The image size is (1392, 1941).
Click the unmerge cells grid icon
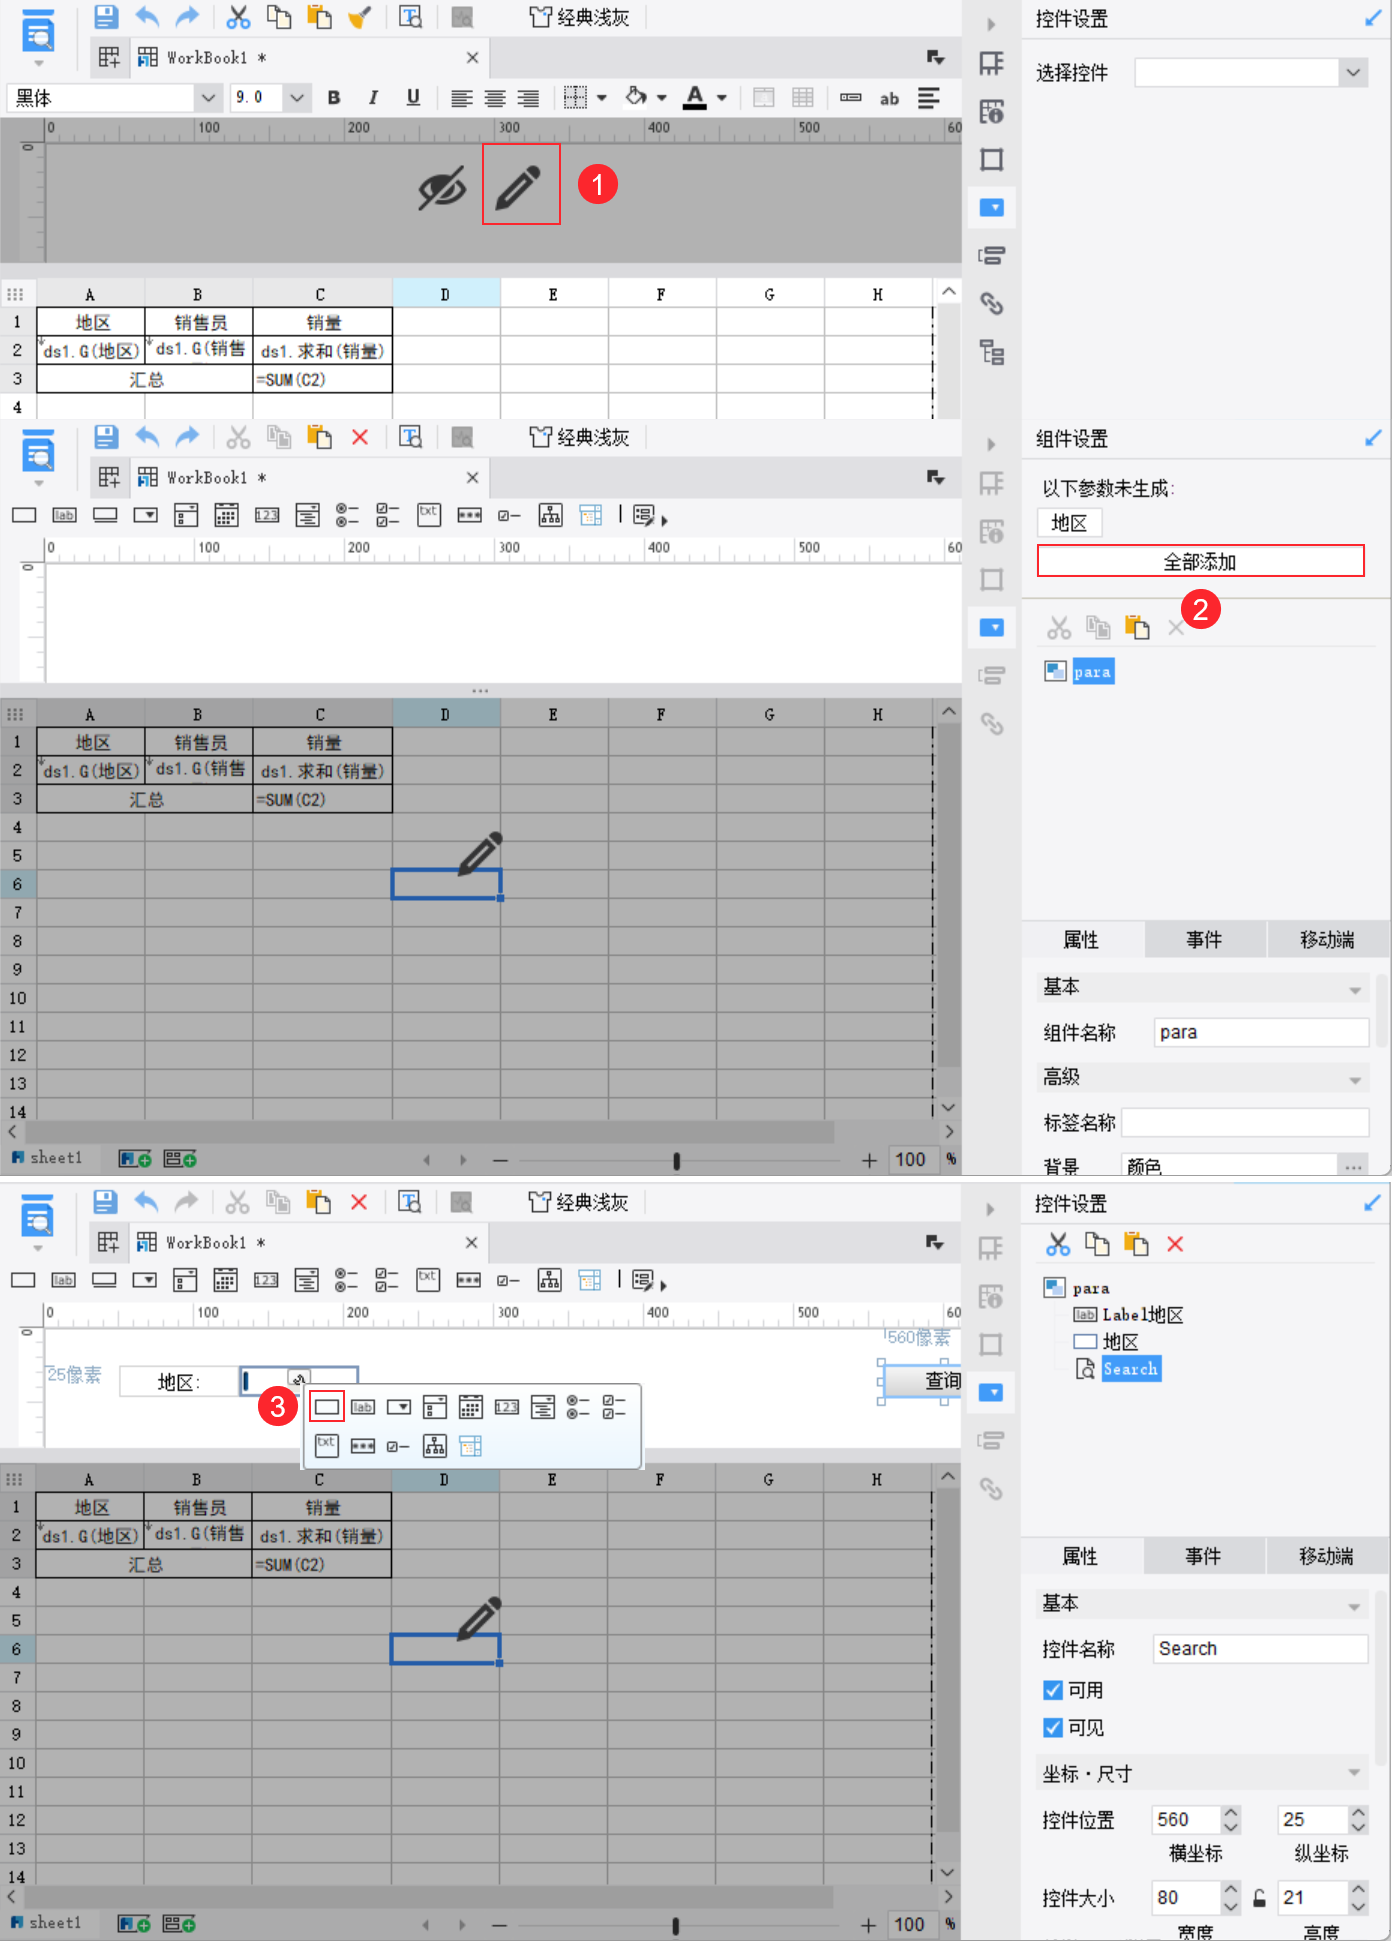tap(802, 98)
